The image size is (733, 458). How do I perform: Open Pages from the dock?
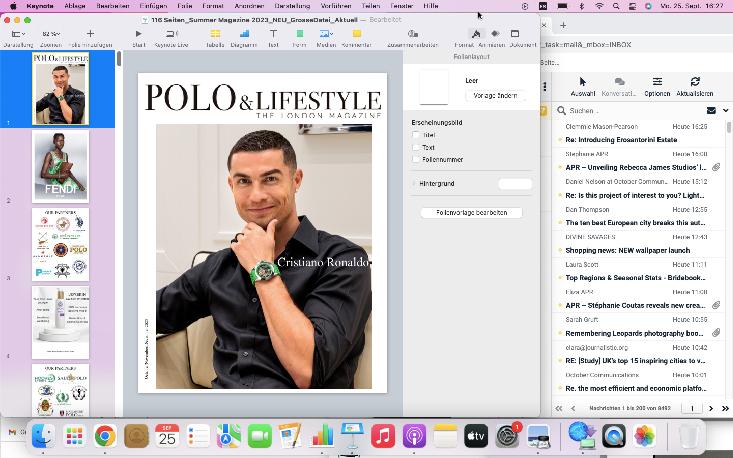click(x=290, y=436)
